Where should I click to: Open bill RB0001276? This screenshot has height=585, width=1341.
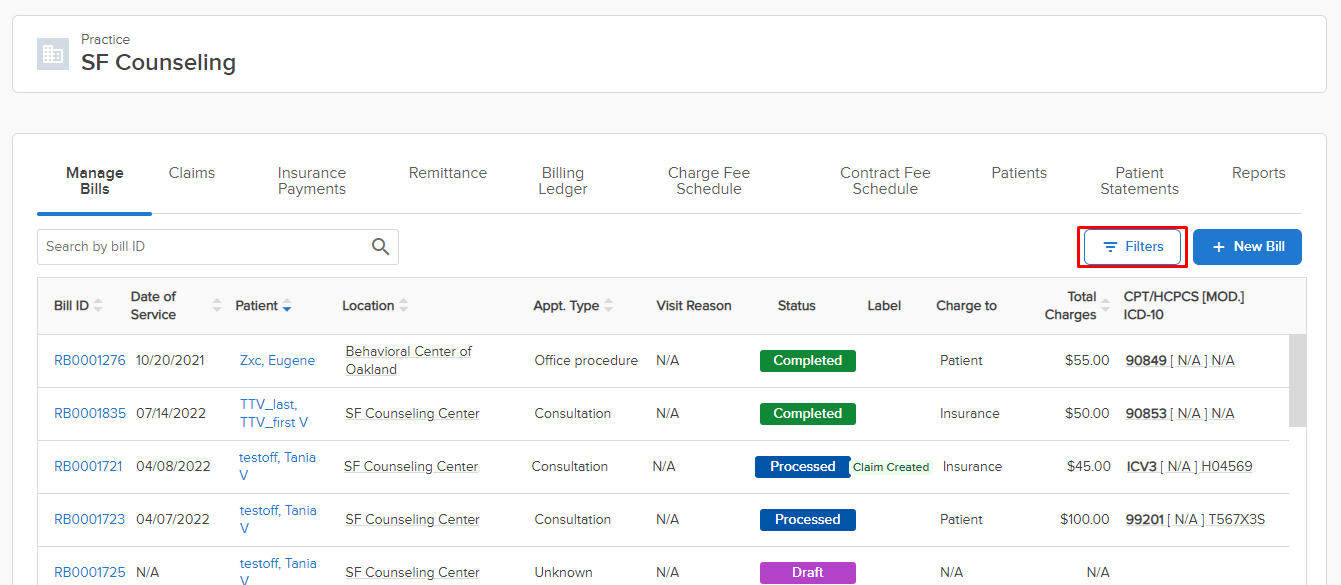(x=90, y=361)
